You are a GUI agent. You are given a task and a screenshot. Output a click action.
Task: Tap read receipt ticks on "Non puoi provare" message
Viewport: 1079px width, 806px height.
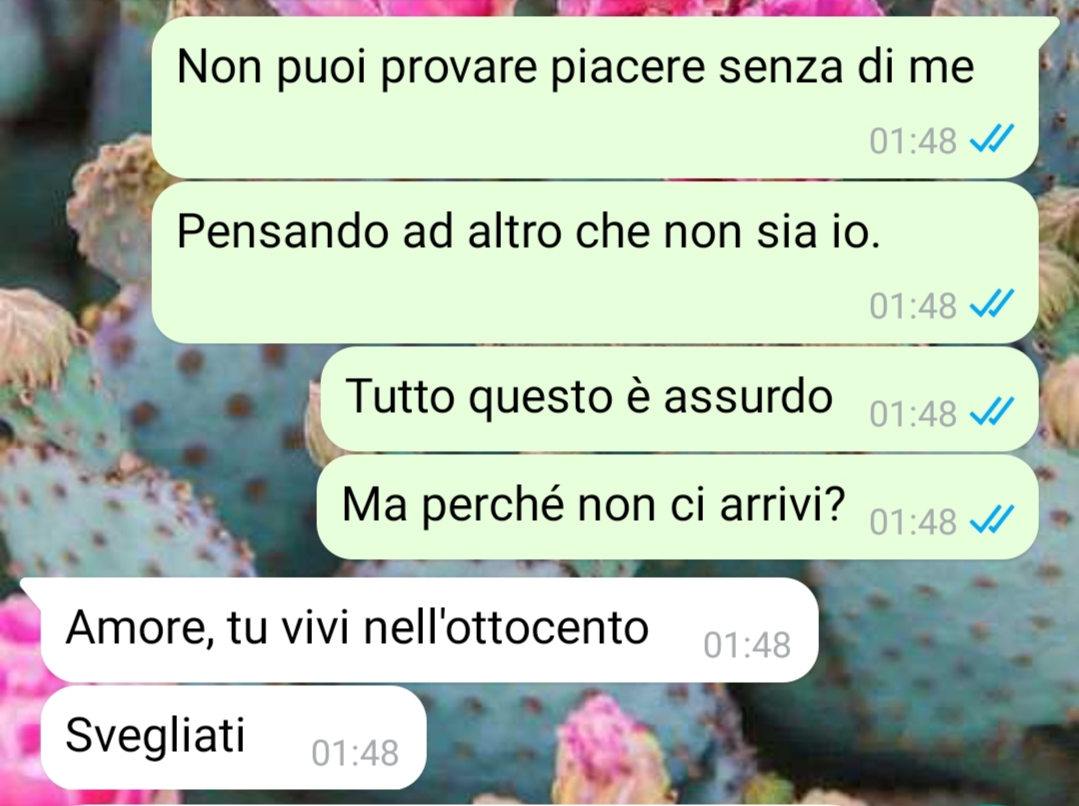click(992, 138)
